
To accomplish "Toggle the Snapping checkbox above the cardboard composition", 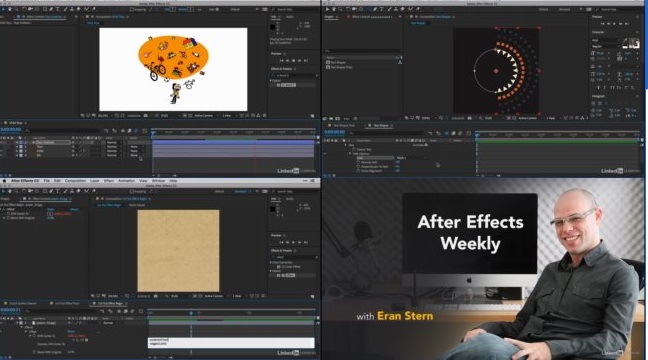I will pos(132,191).
